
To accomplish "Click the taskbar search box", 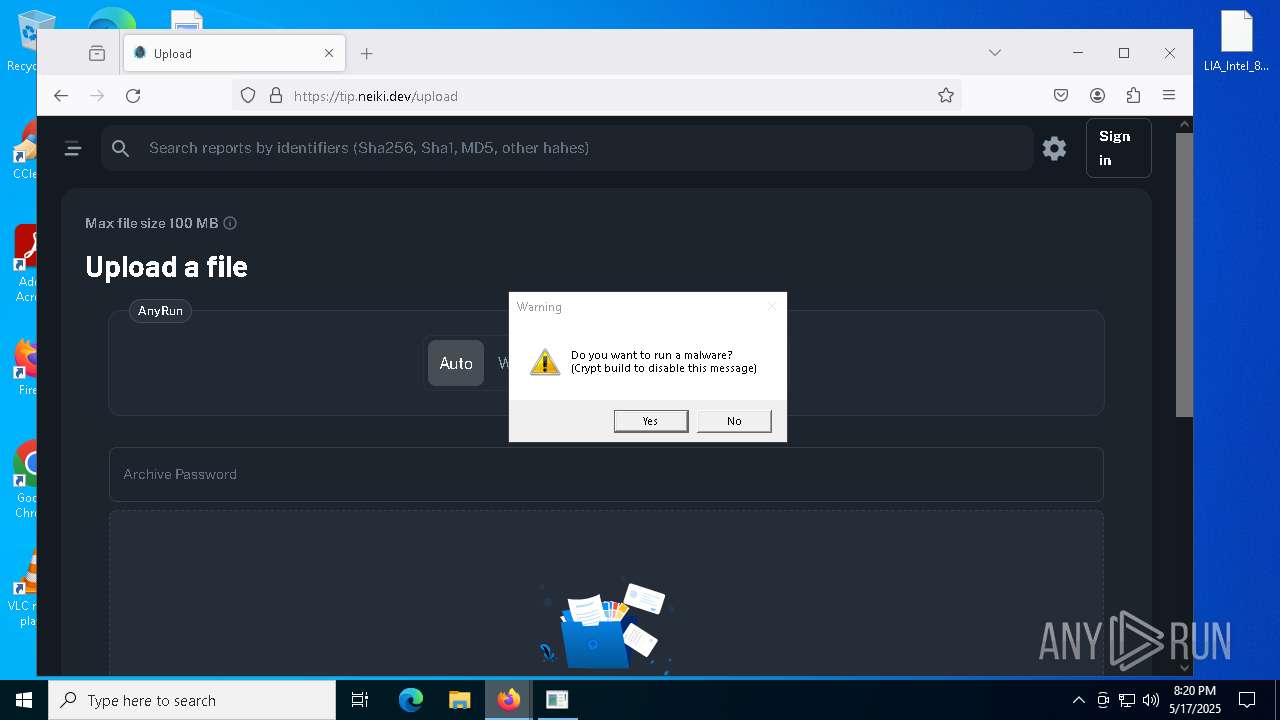I will pos(192,700).
